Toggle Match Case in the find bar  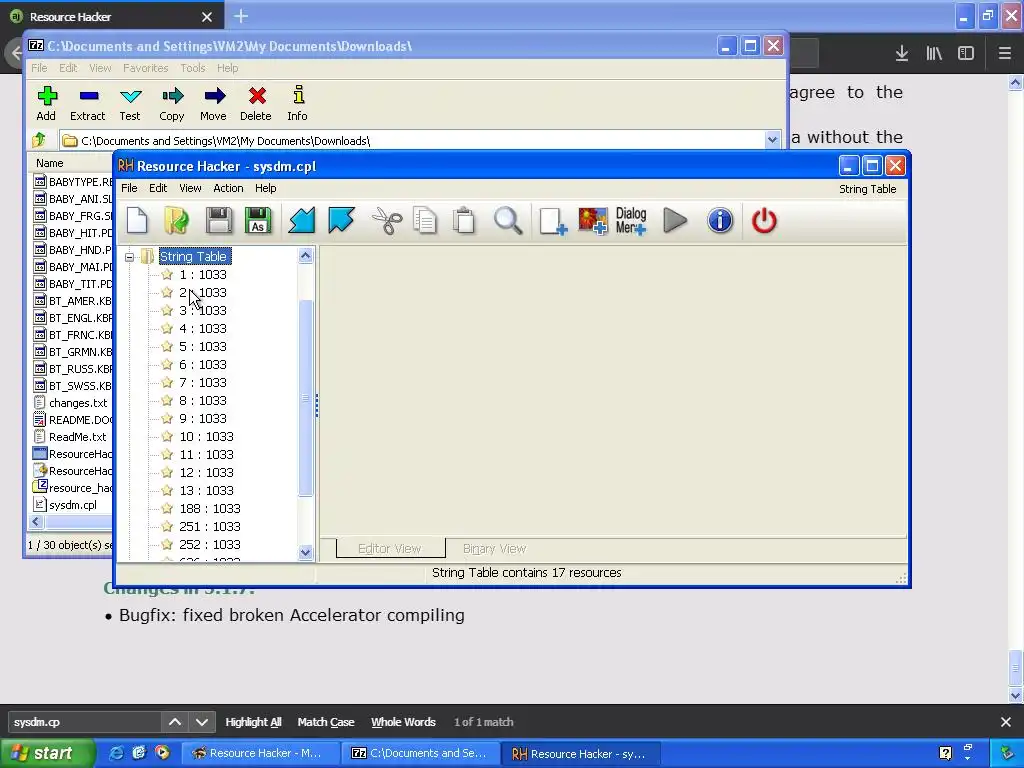tap(326, 722)
